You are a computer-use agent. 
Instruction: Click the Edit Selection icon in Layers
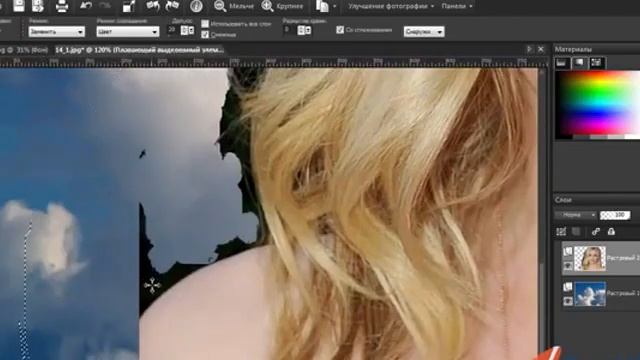561,232
